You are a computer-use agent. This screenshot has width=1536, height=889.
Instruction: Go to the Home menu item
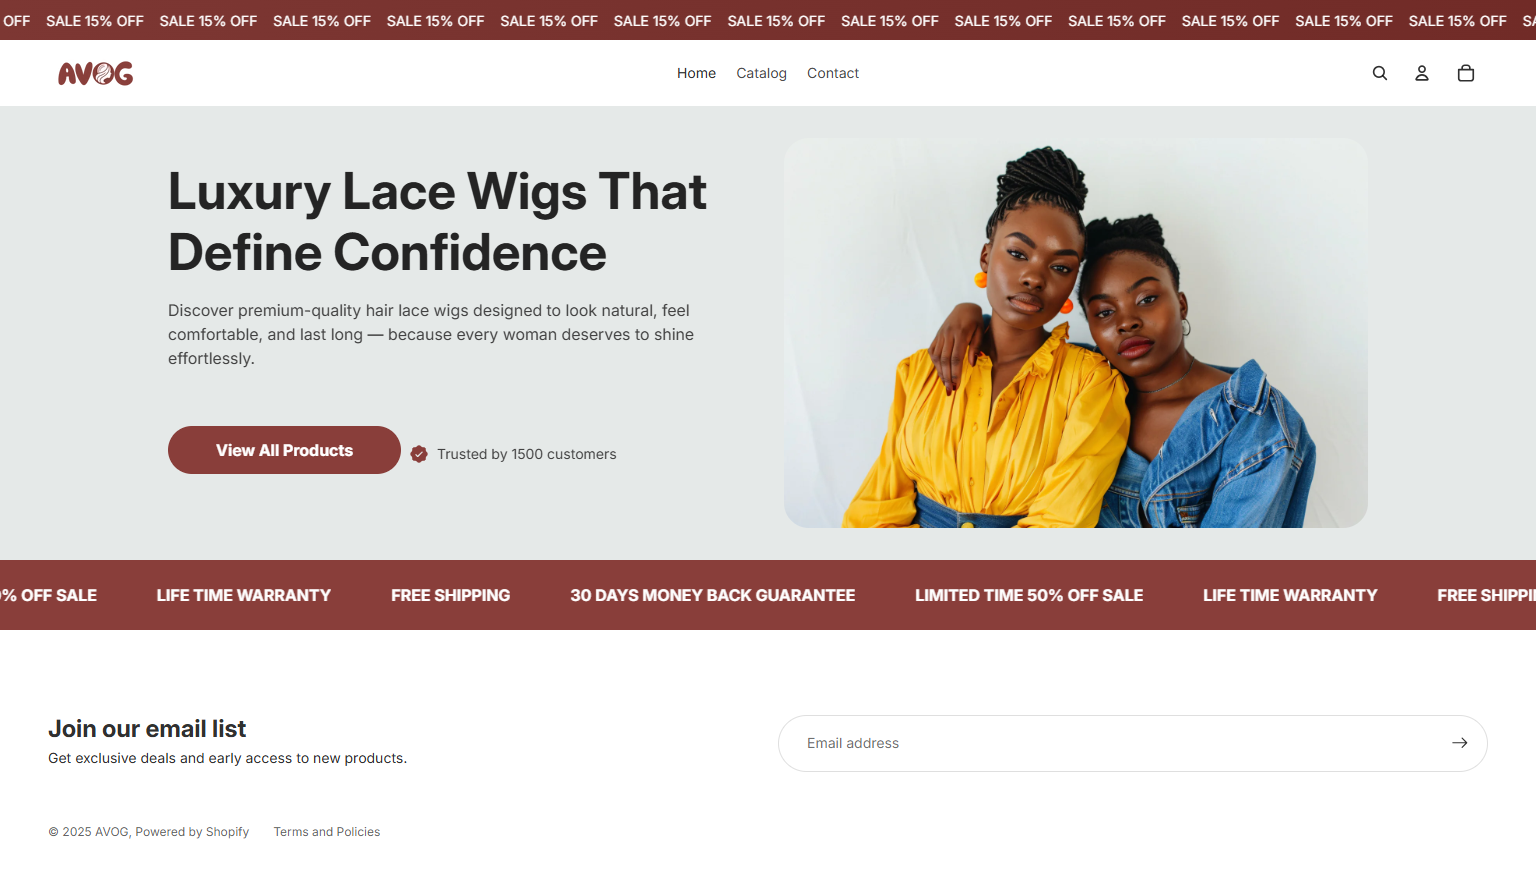click(696, 73)
